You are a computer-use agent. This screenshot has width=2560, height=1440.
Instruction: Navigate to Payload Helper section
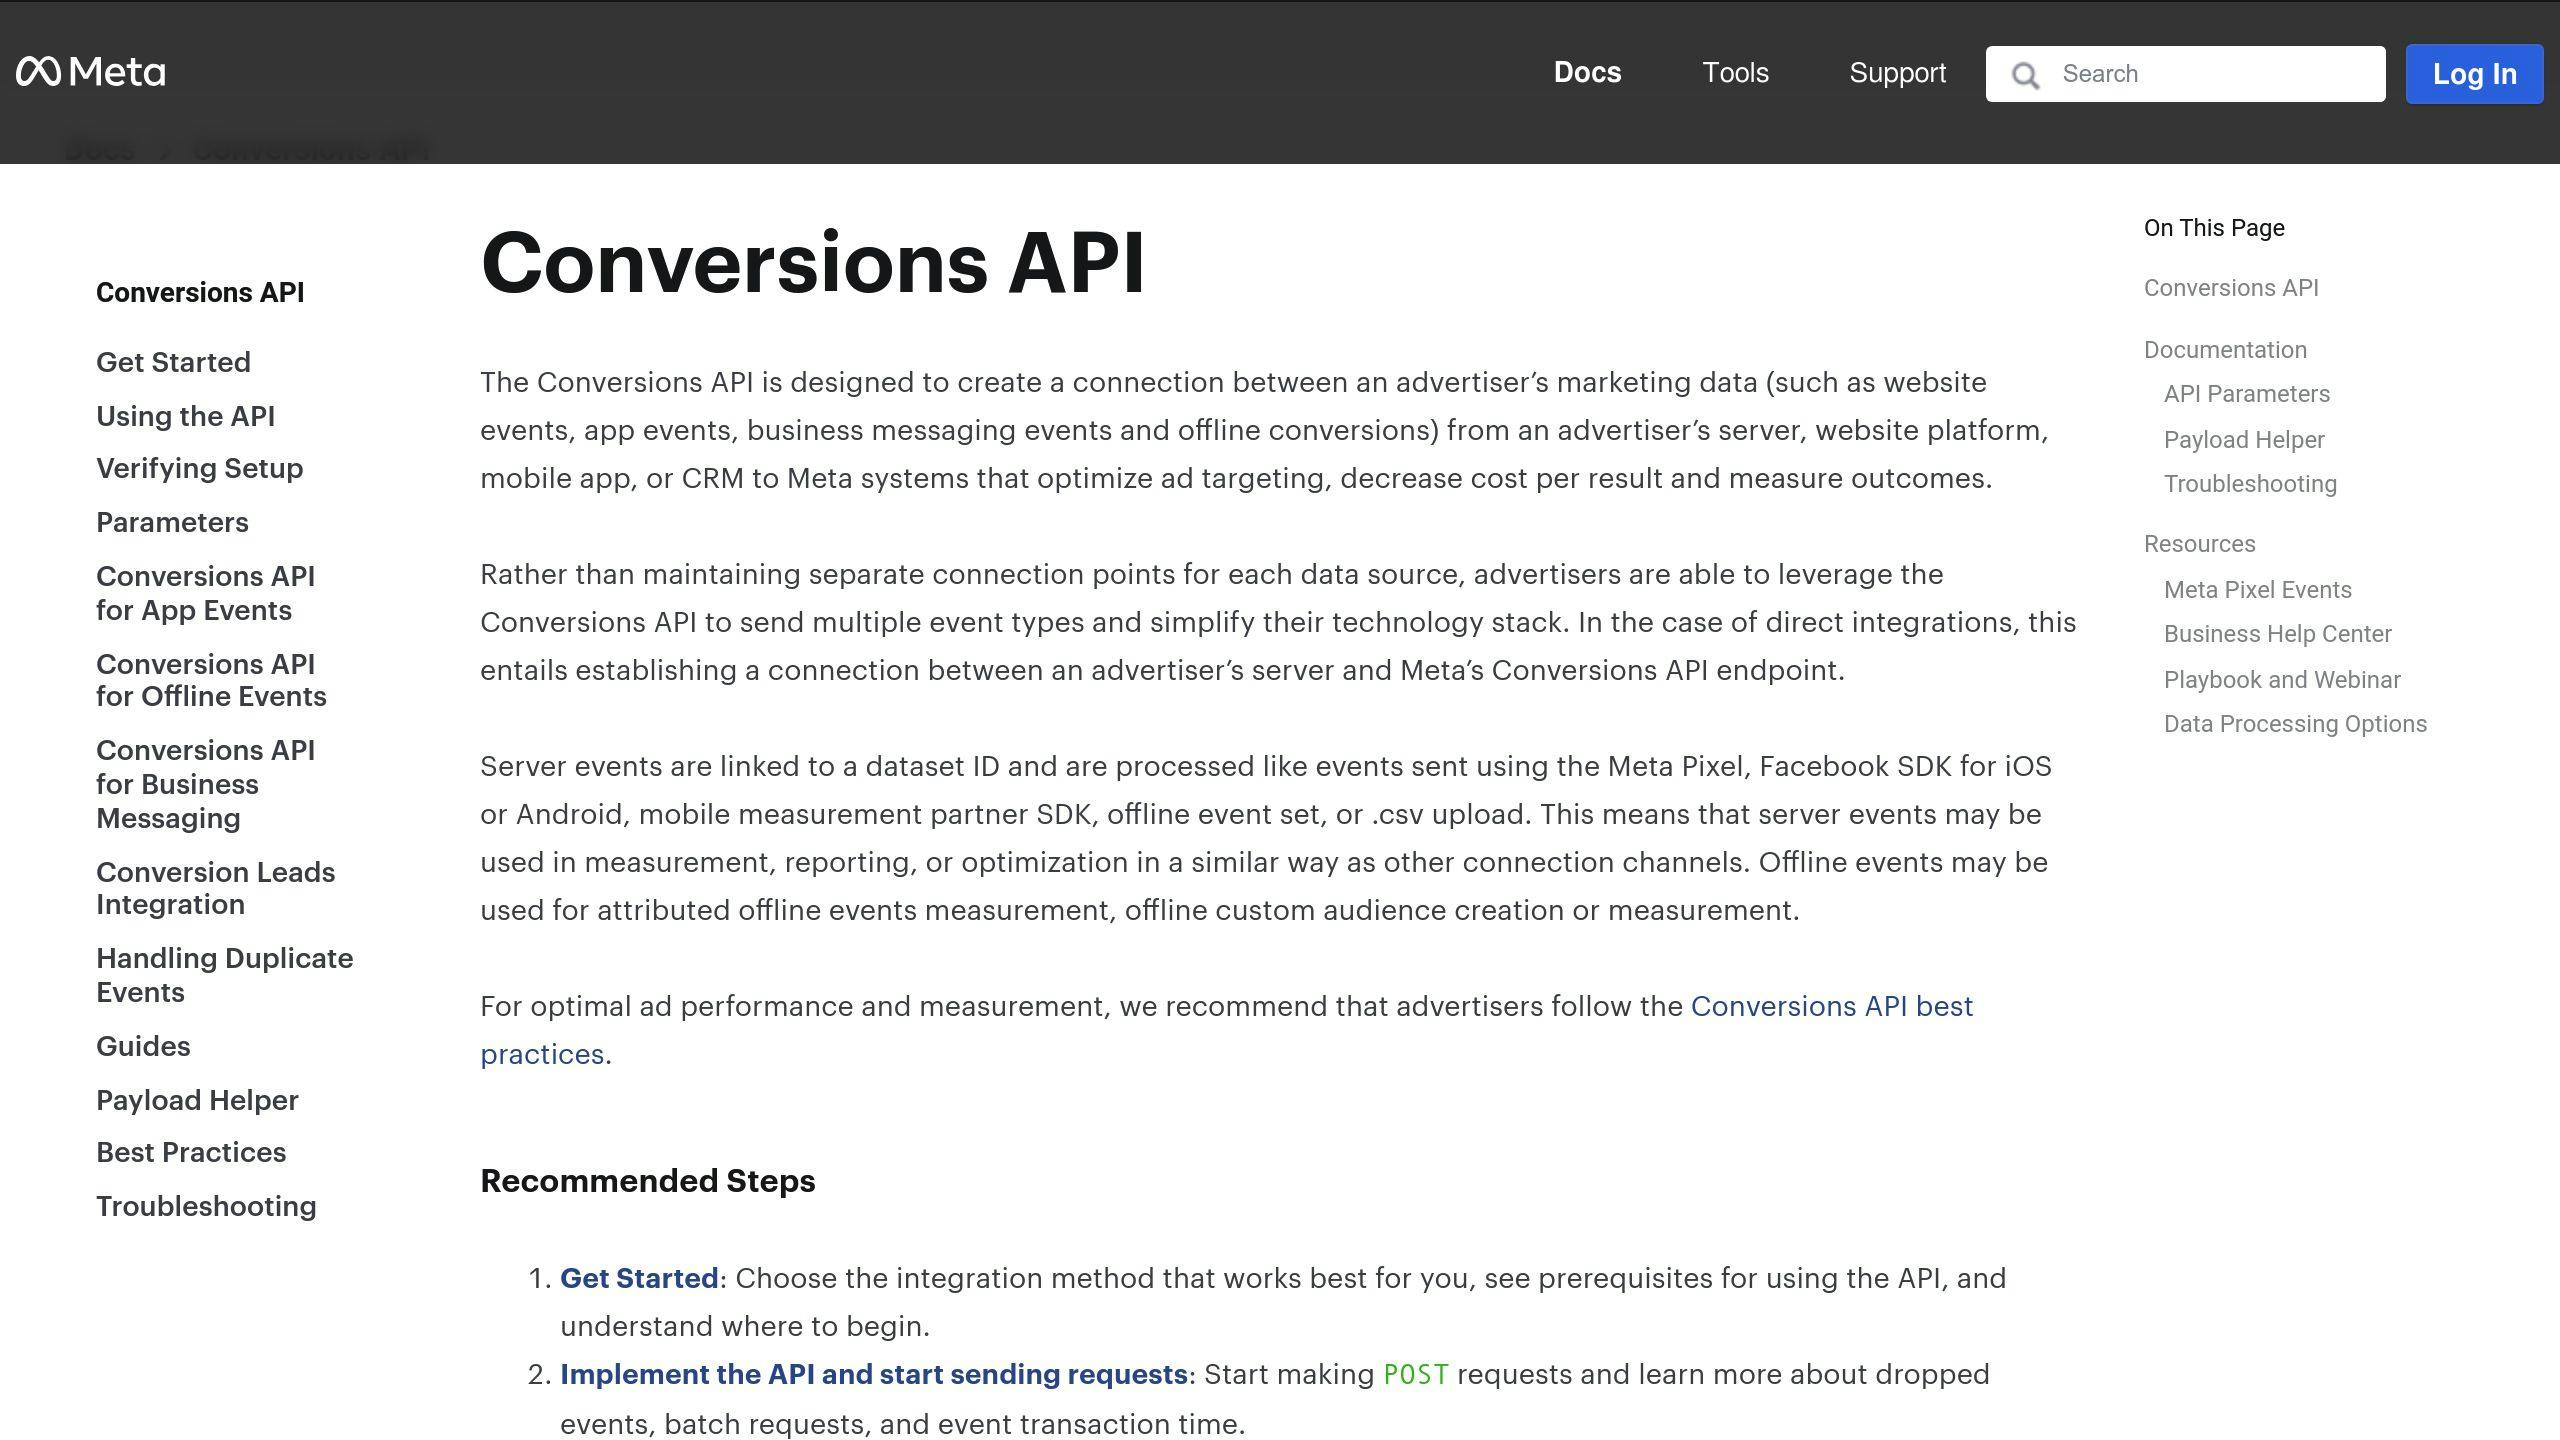(x=197, y=1099)
